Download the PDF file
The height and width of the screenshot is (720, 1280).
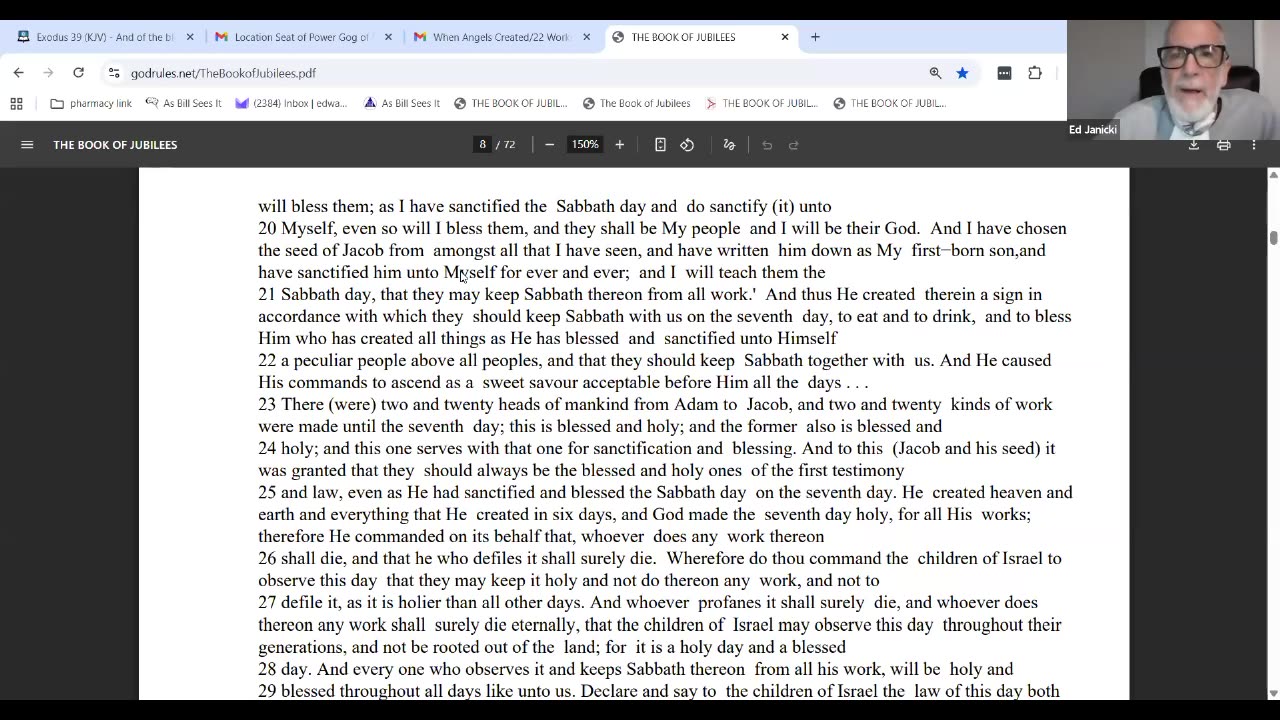coord(1193,145)
